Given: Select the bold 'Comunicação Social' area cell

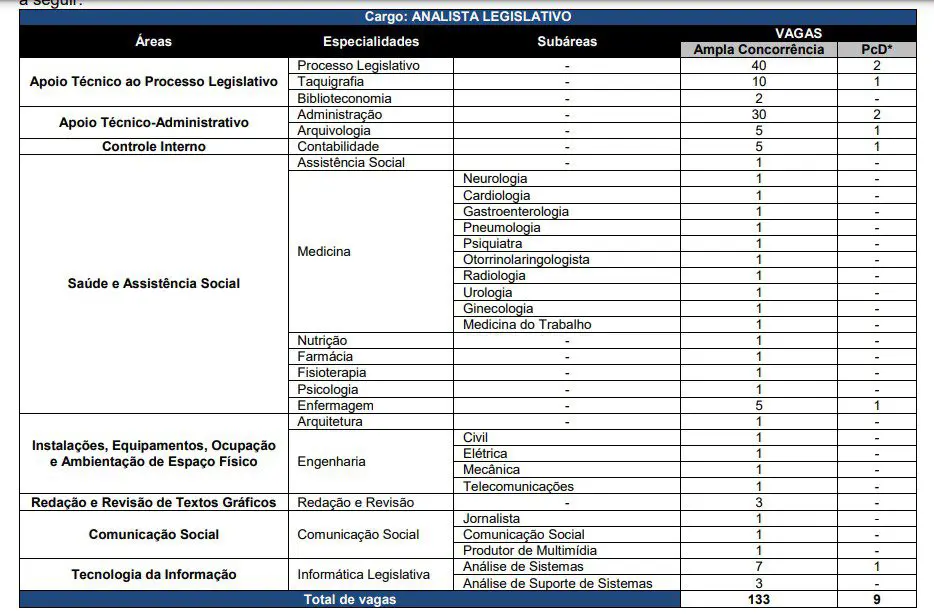Looking at the screenshot, I should point(154,535).
